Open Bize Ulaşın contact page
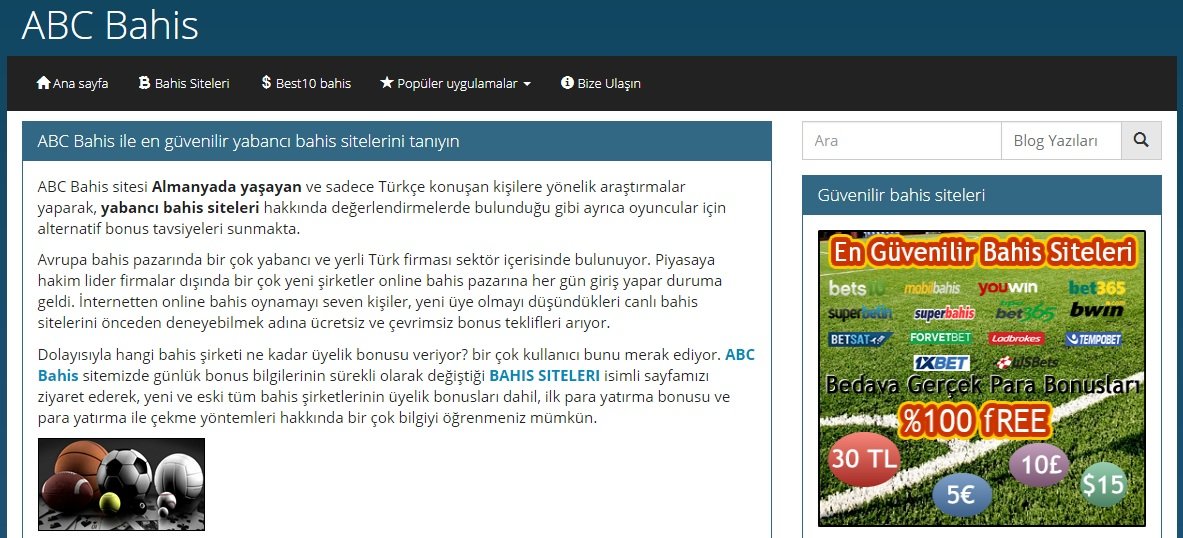The image size is (1183, 538). [601, 83]
